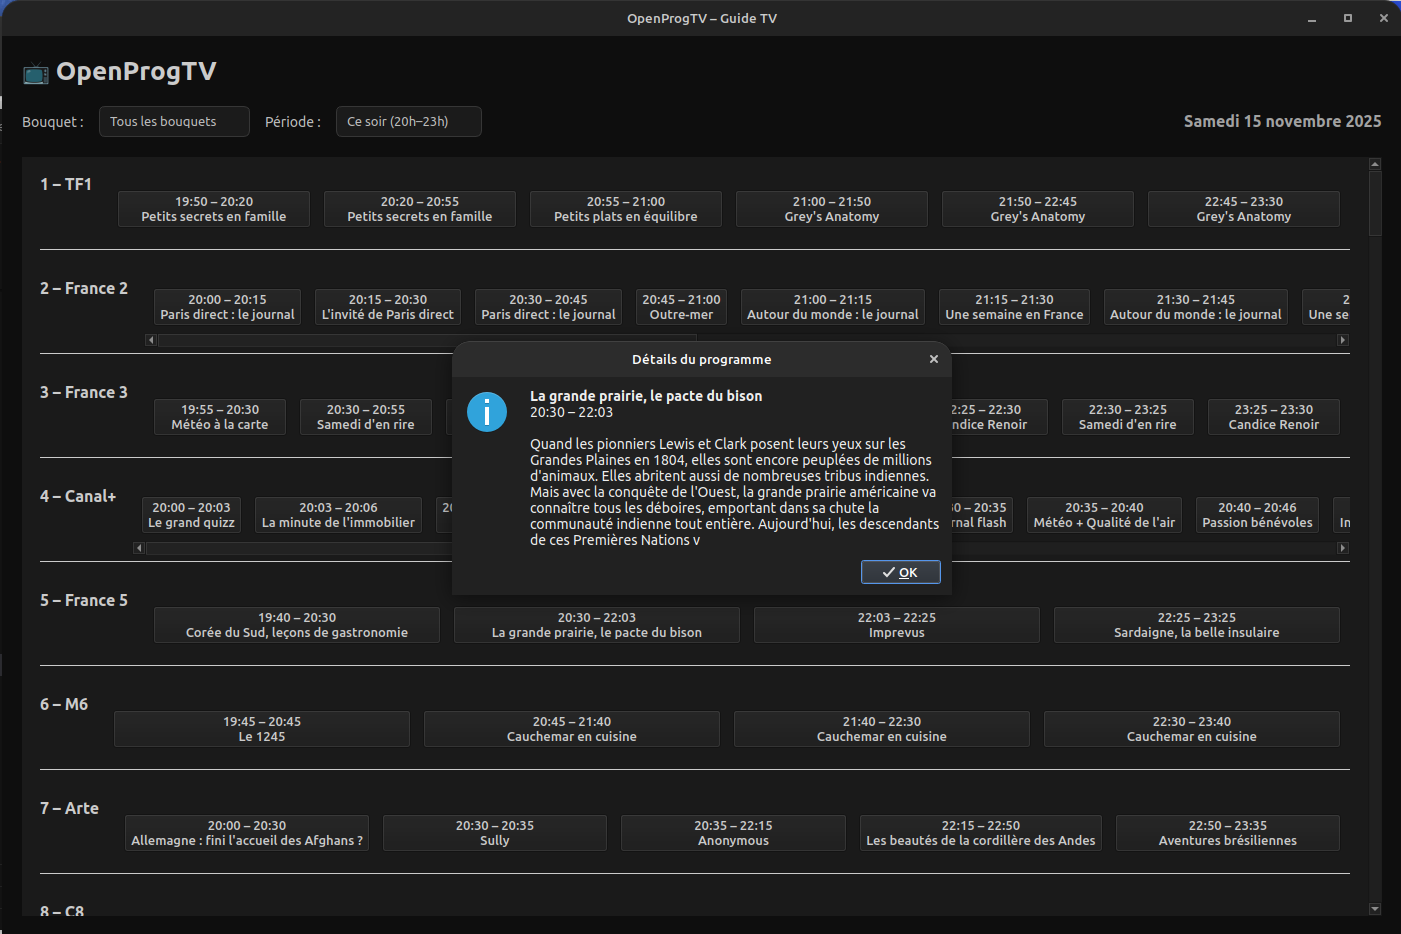
Task: Click the blue info icon in dialog
Action: click(487, 411)
